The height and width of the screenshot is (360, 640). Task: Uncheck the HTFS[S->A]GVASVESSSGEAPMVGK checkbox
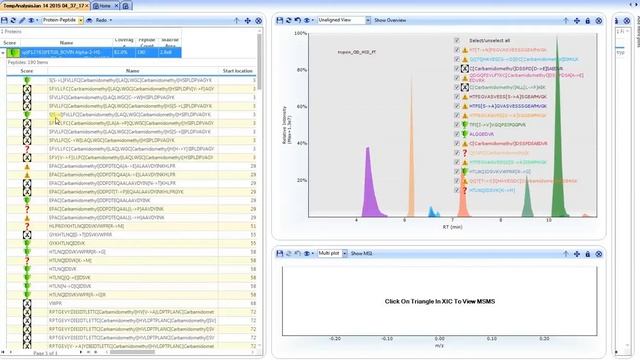457,106
